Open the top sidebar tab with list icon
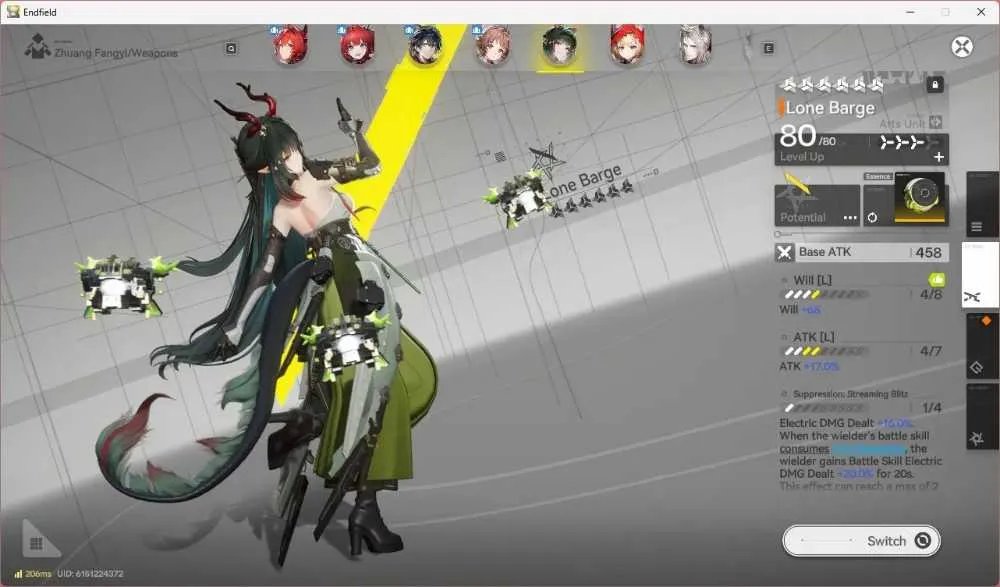The height and width of the screenshot is (587, 1000). point(982,205)
